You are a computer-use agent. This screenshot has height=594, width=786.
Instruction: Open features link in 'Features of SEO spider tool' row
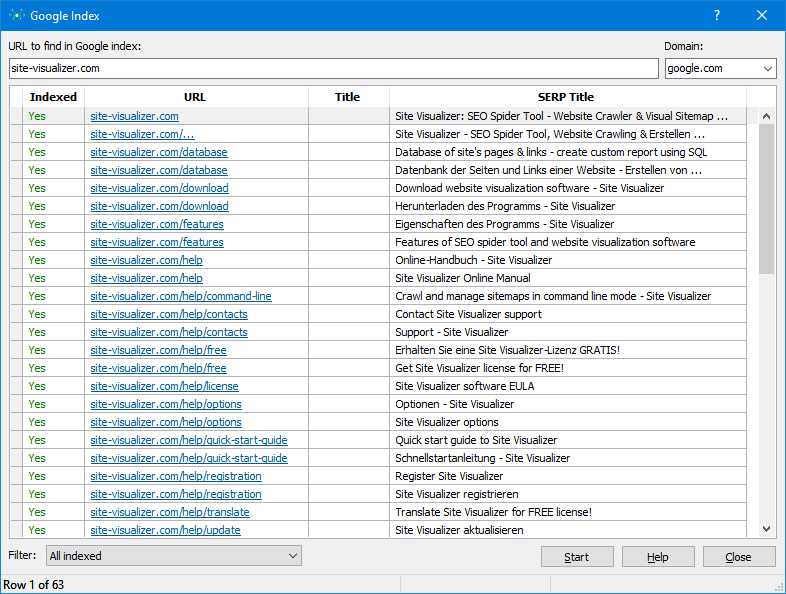[x=157, y=242]
